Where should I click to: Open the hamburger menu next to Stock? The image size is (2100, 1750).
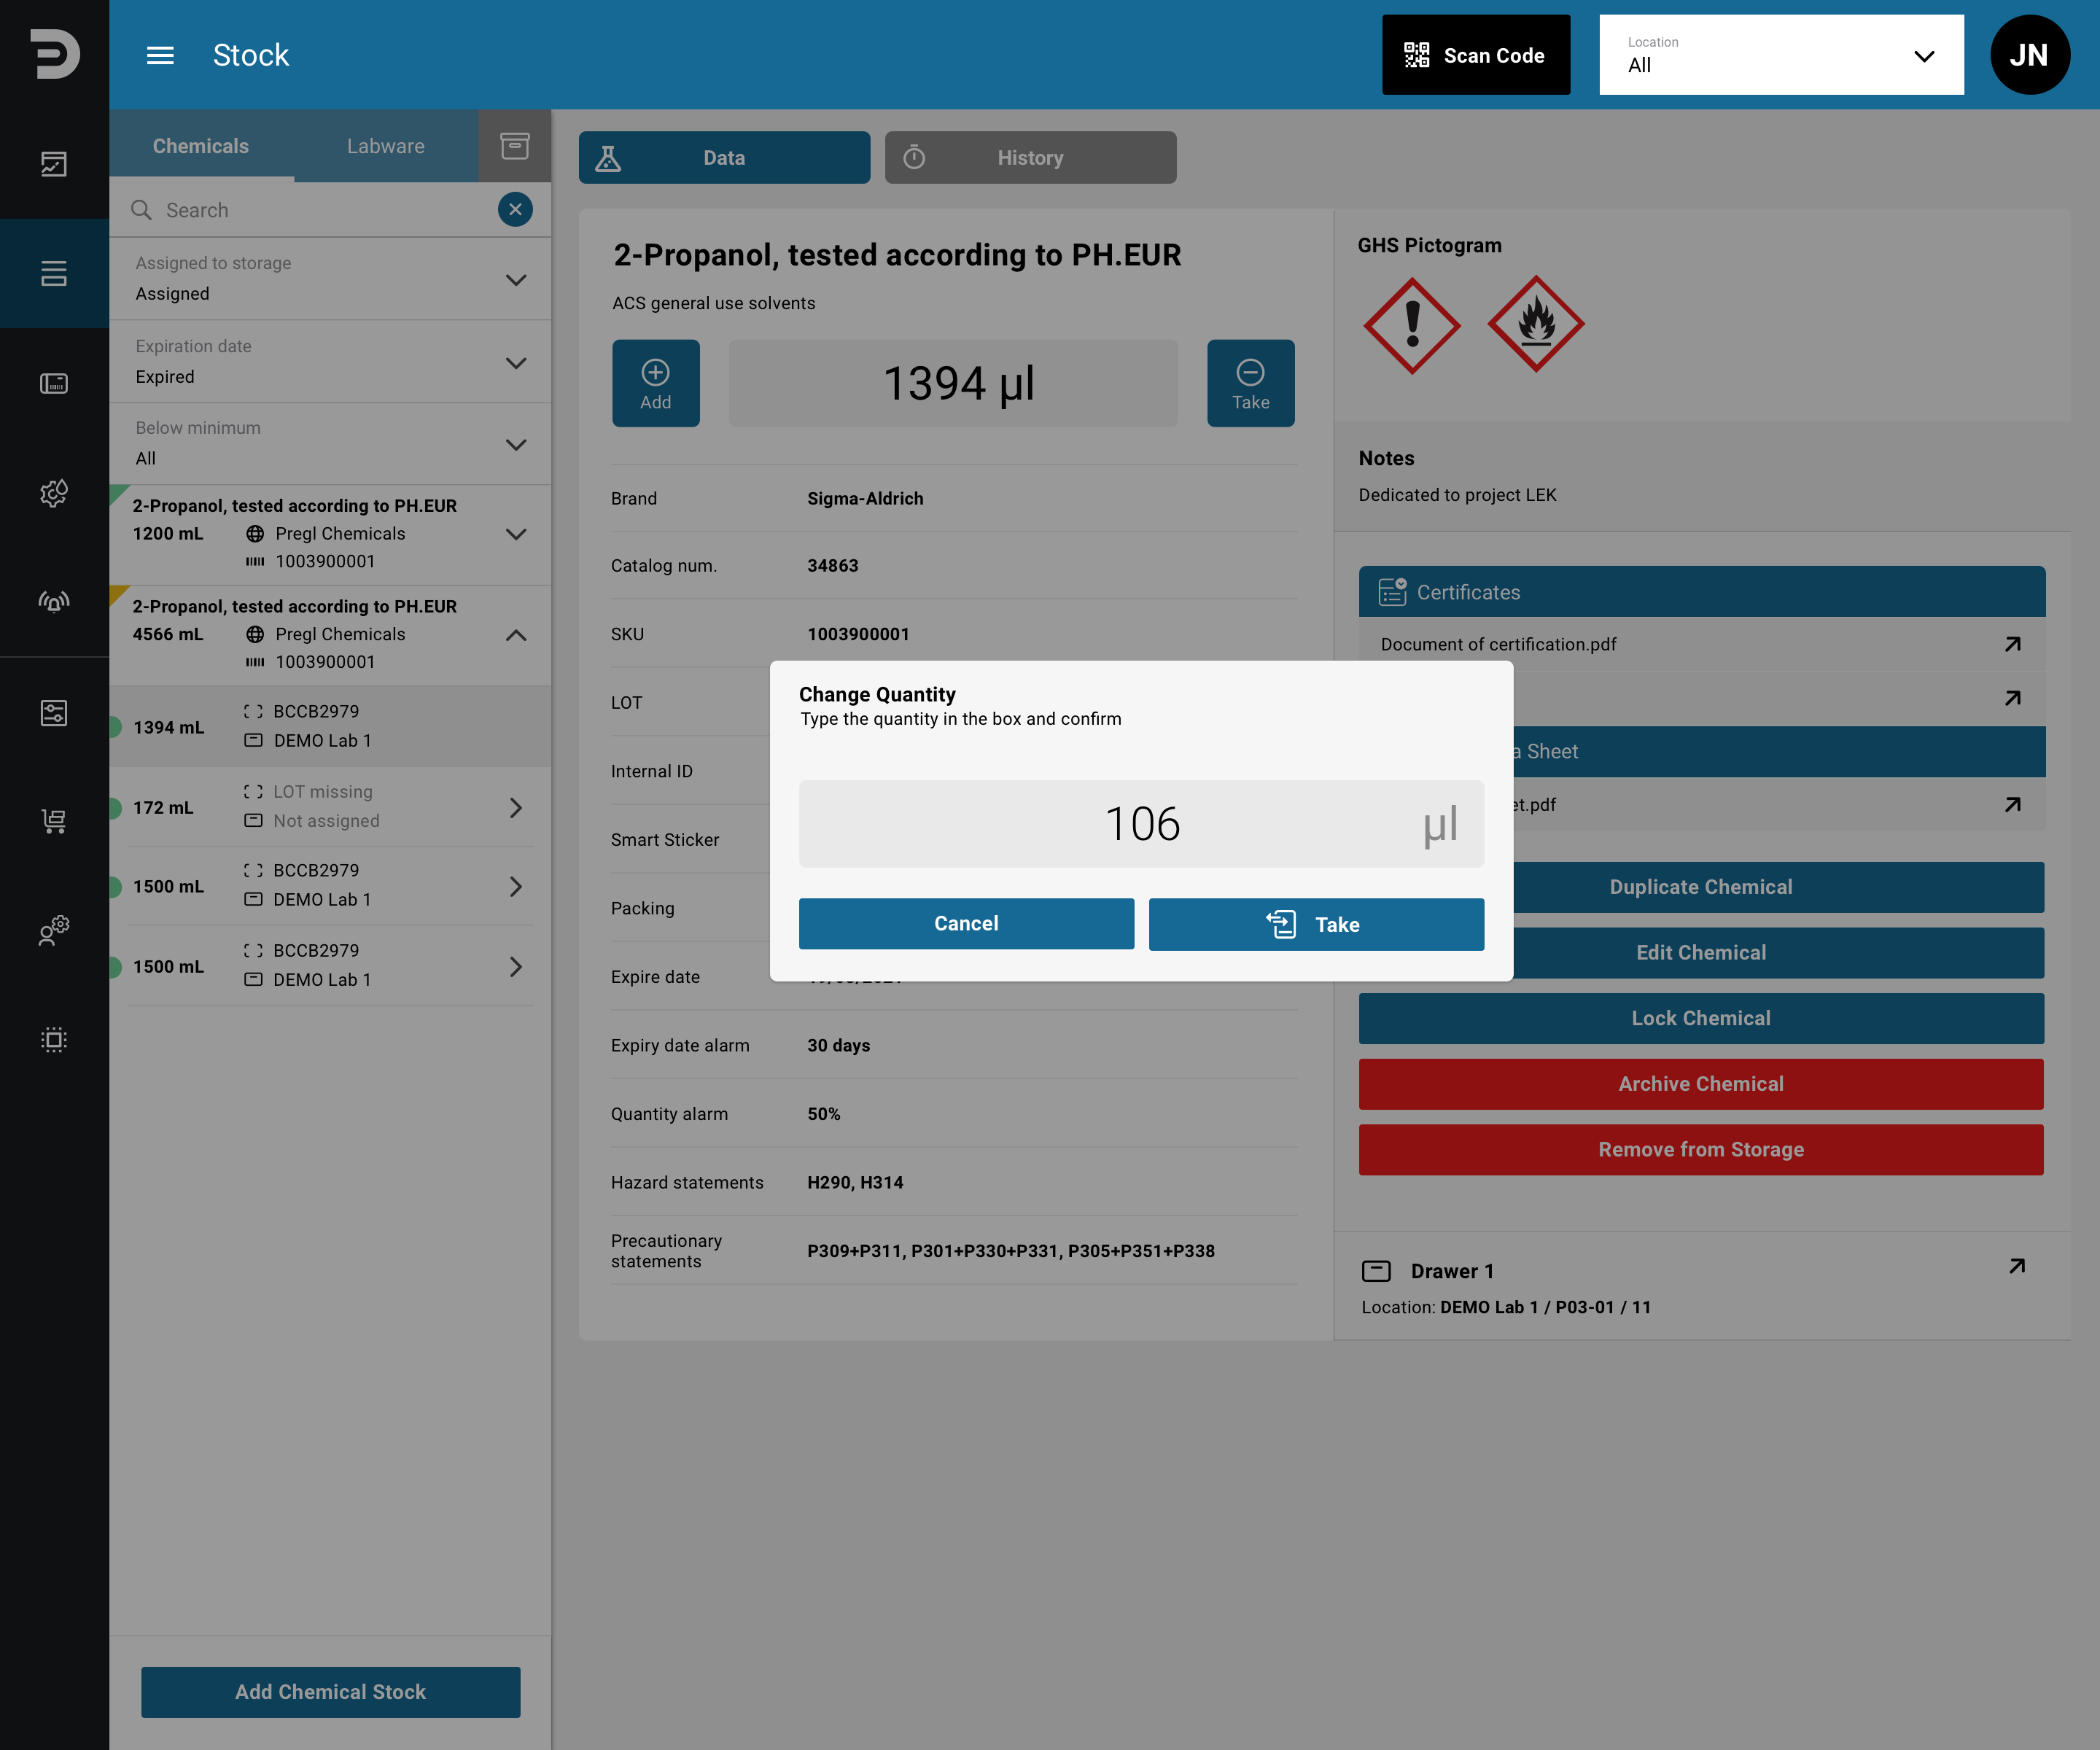[x=160, y=55]
